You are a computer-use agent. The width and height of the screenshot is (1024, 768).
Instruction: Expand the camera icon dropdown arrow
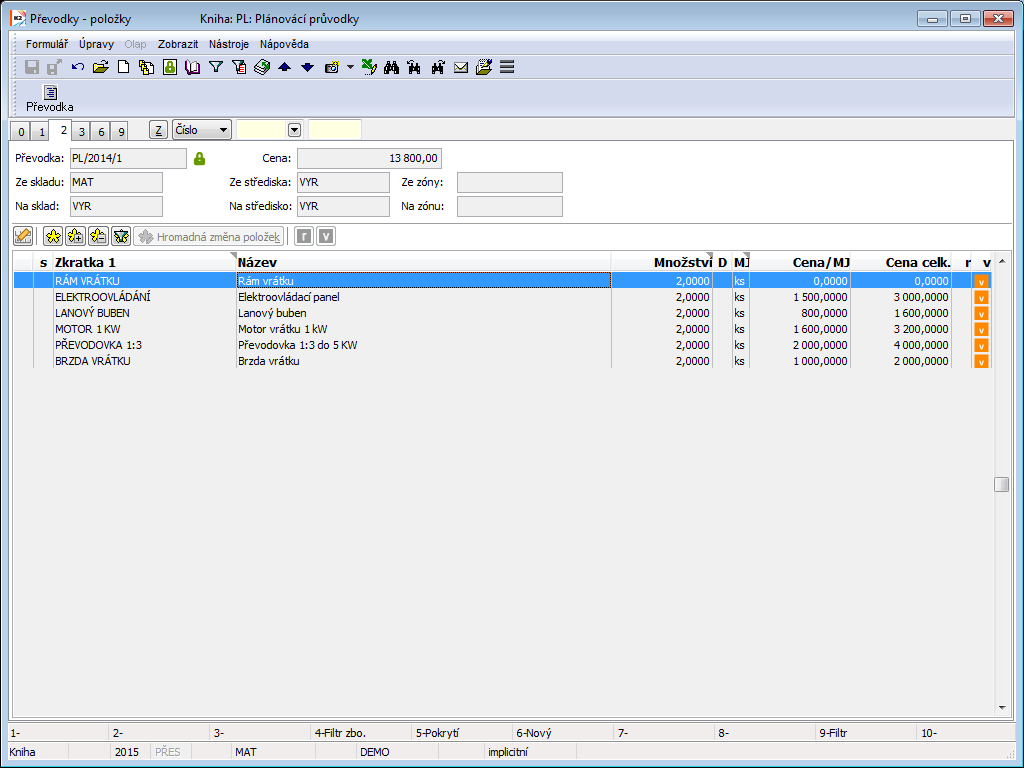(x=350, y=67)
